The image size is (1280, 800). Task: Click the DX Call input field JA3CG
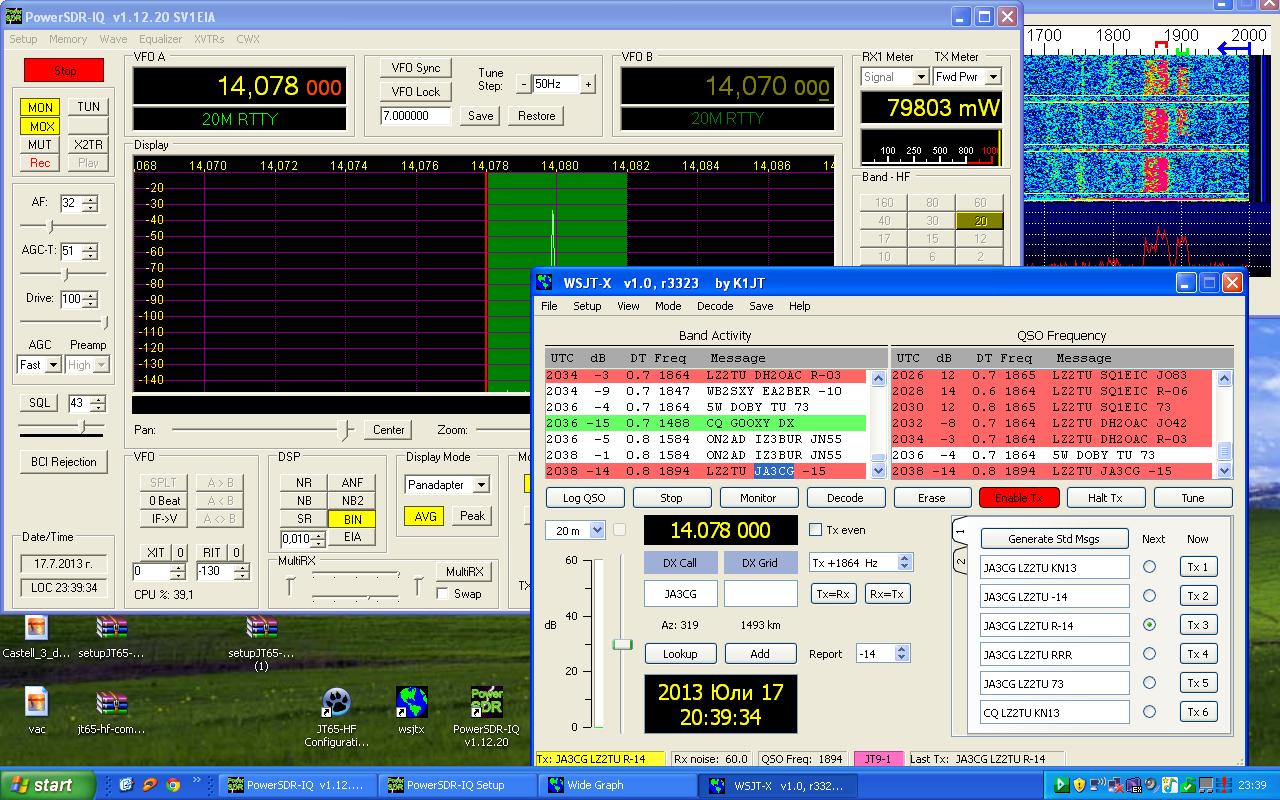[680, 593]
